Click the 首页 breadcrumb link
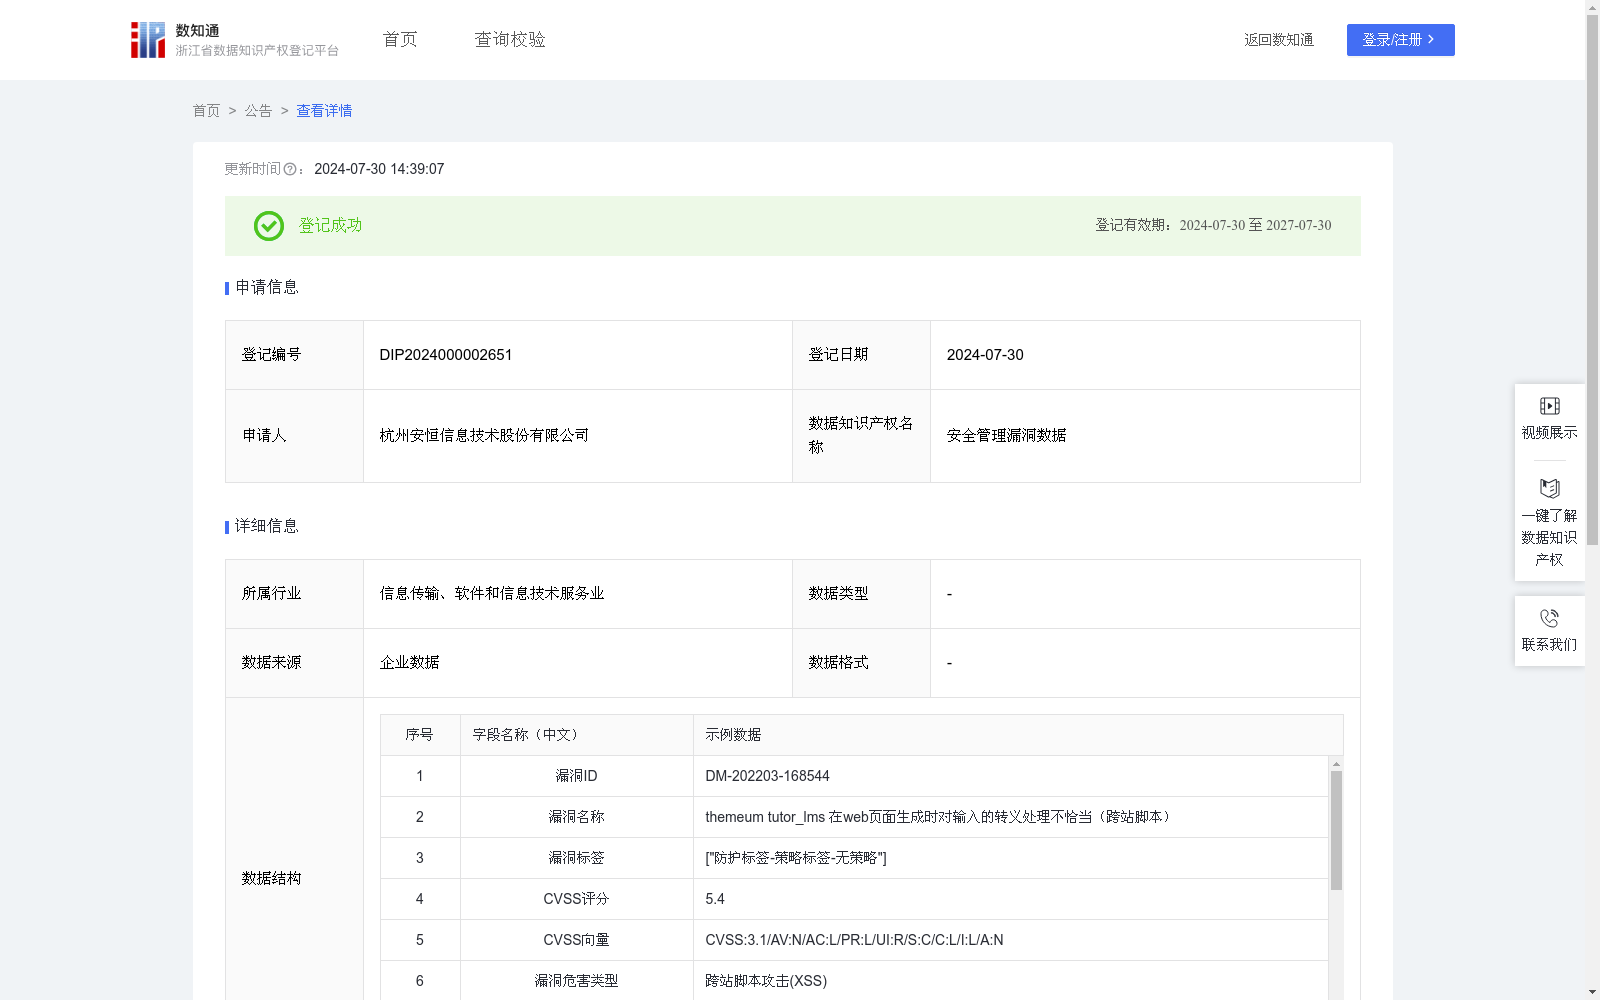The width and height of the screenshot is (1600, 1000). (206, 111)
